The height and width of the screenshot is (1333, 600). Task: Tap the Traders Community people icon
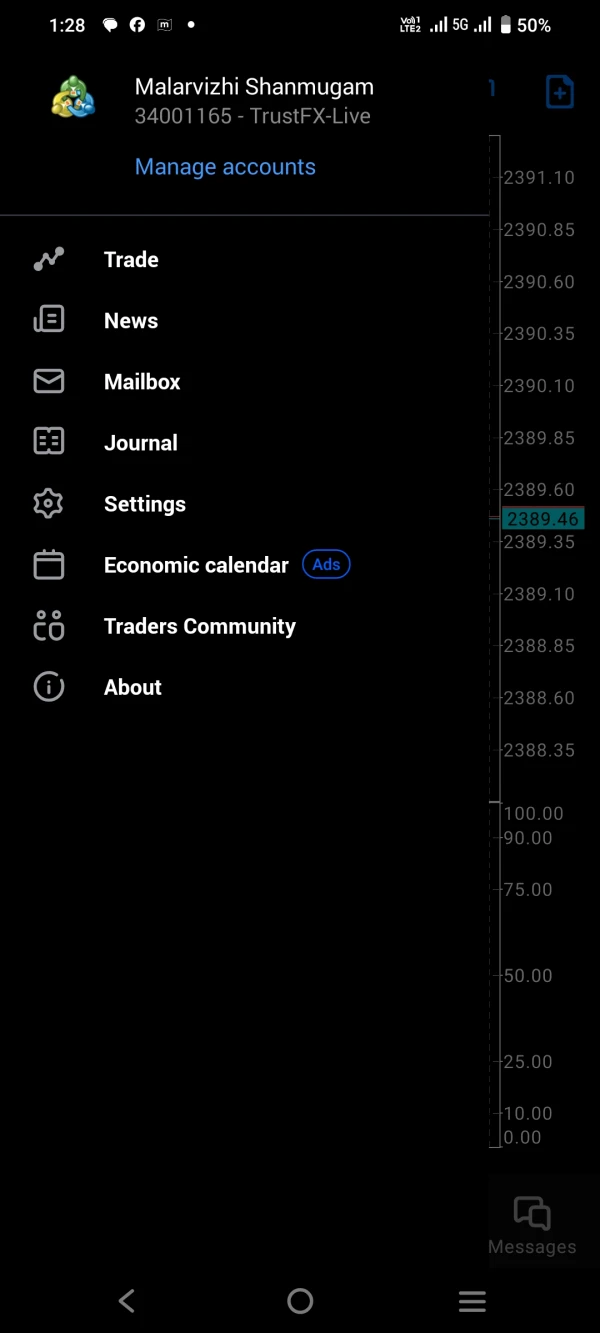(48, 626)
